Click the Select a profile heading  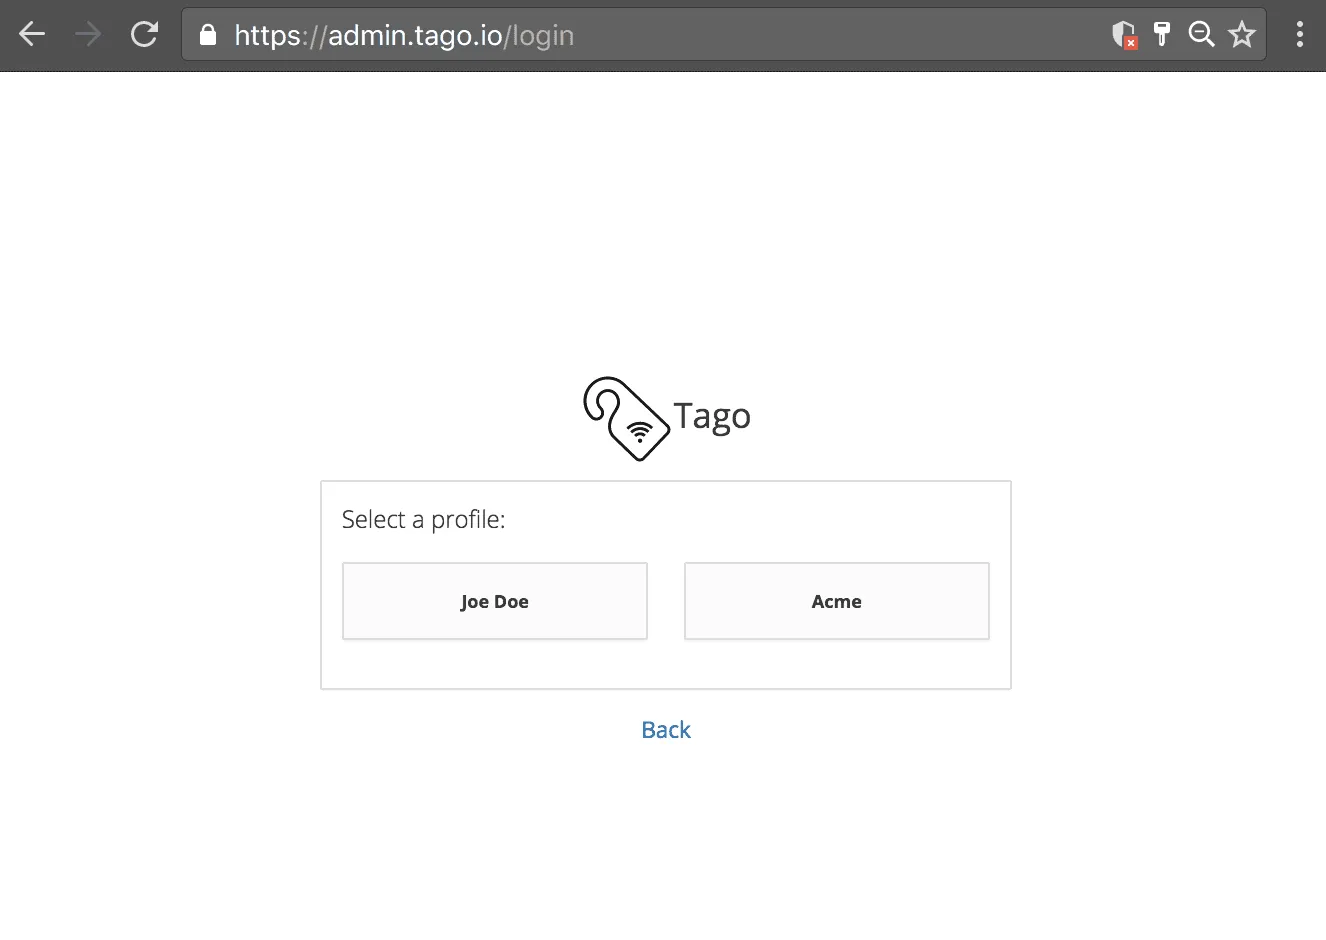pos(423,519)
